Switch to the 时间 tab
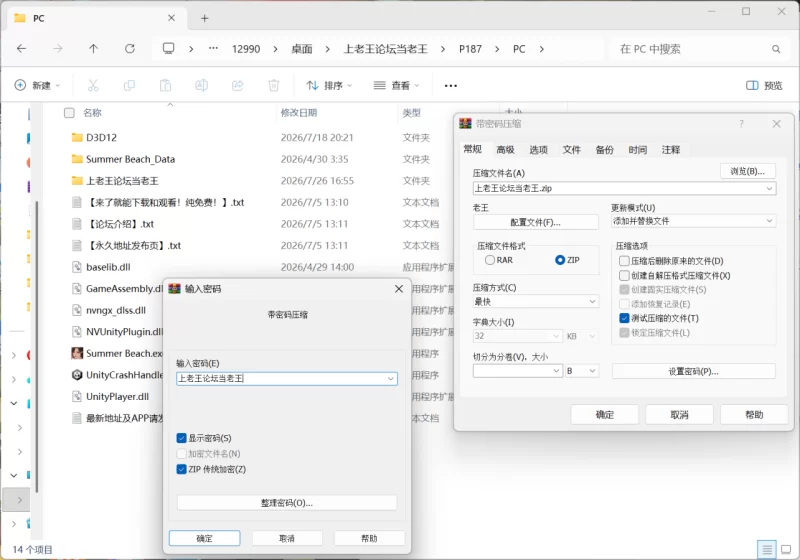Screen dimensions: 800x560 (x=638, y=149)
